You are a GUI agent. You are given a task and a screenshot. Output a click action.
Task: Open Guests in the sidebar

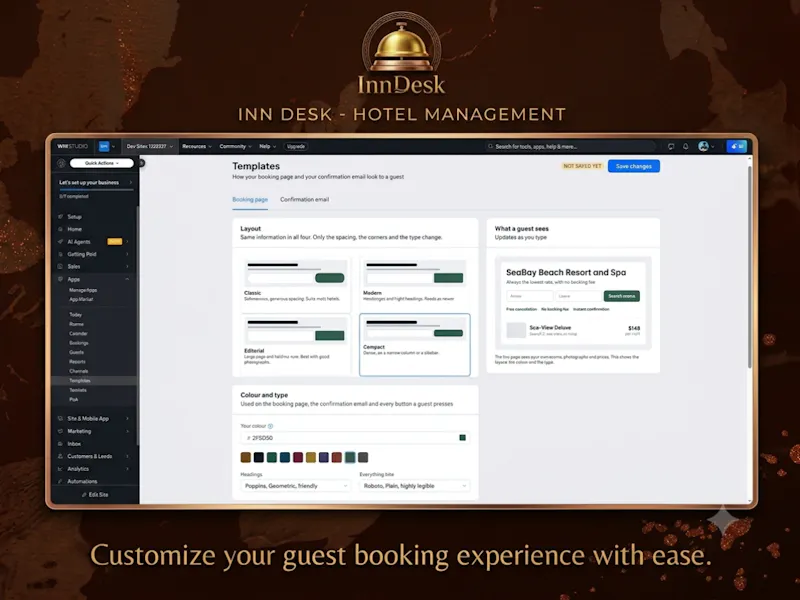click(77, 353)
